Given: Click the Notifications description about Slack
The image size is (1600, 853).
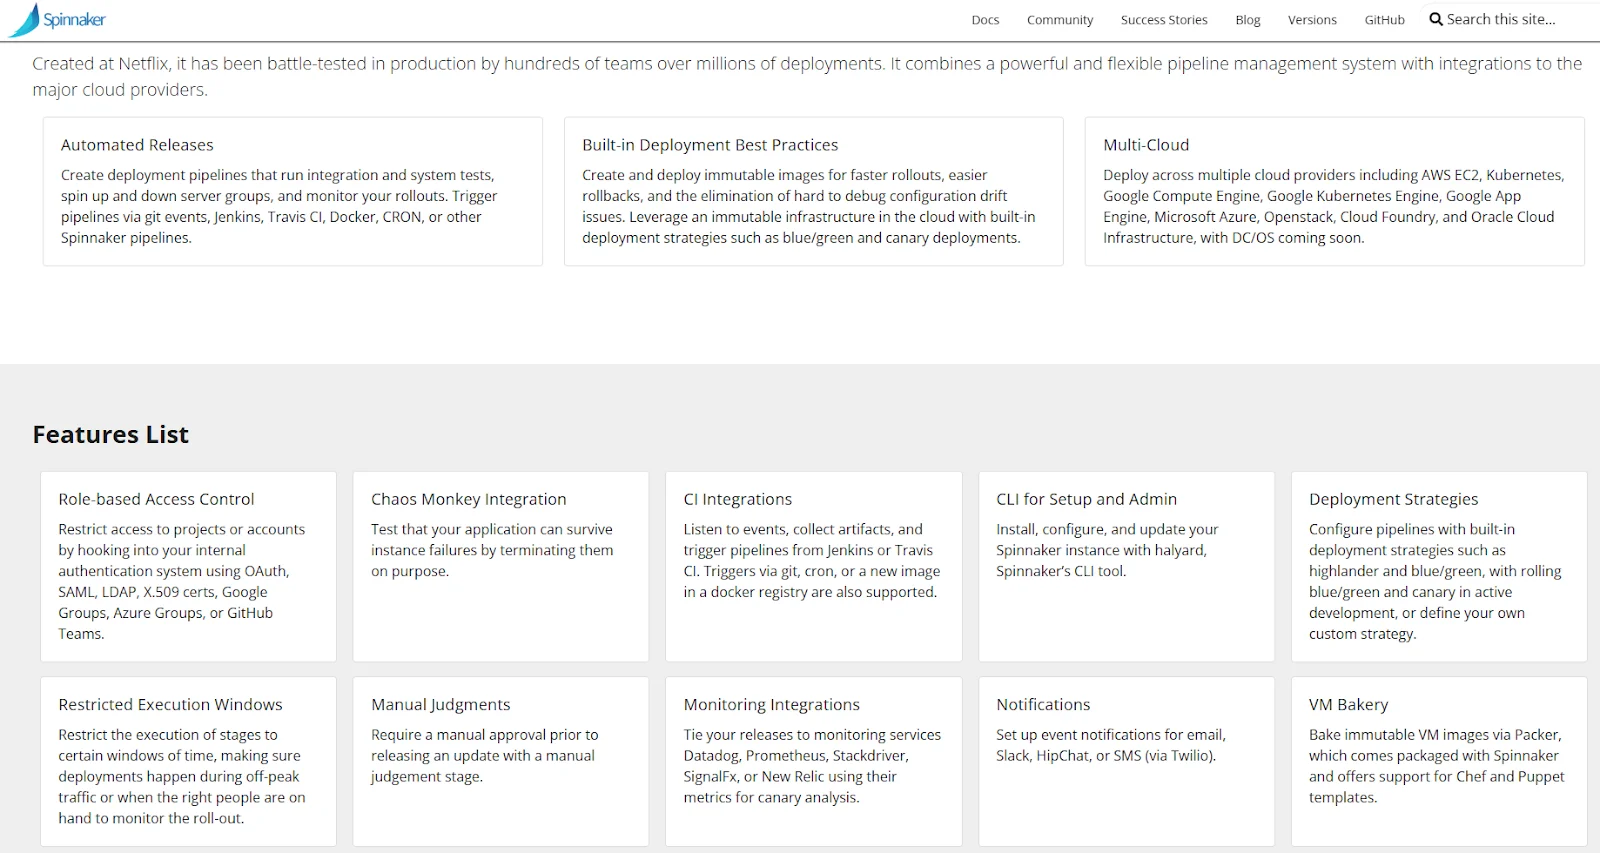Looking at the screenshot, I should (x=1111, y=745).
